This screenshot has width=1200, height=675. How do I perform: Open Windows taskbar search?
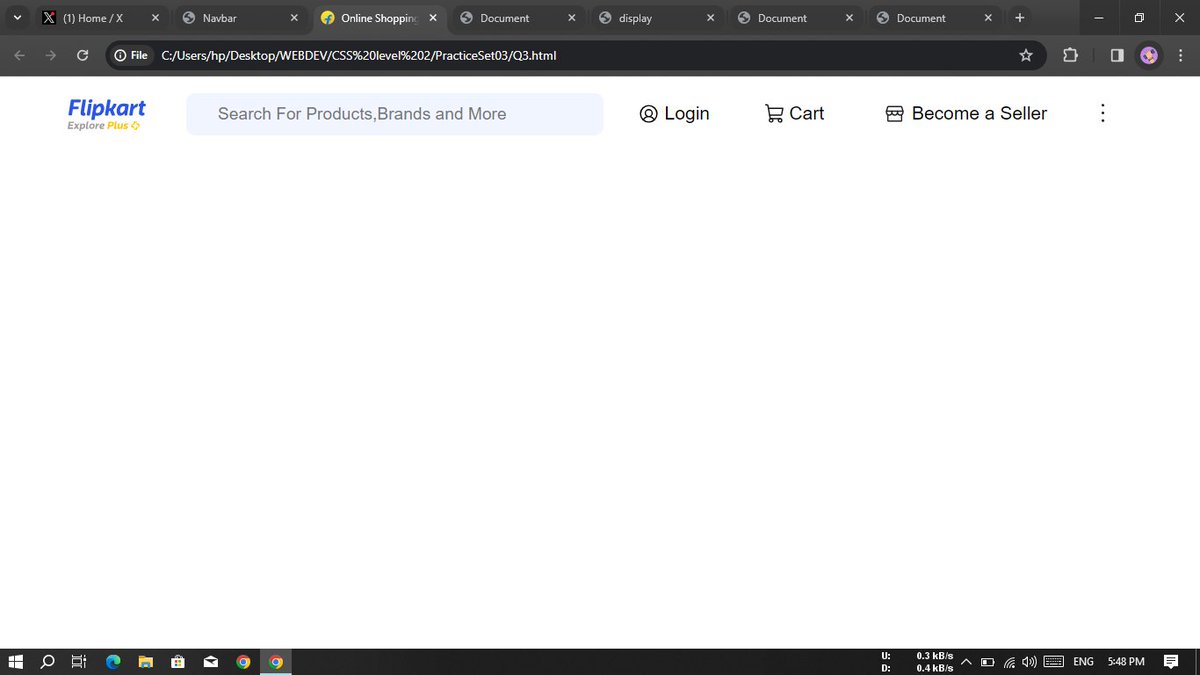click(x=47, y=662)
